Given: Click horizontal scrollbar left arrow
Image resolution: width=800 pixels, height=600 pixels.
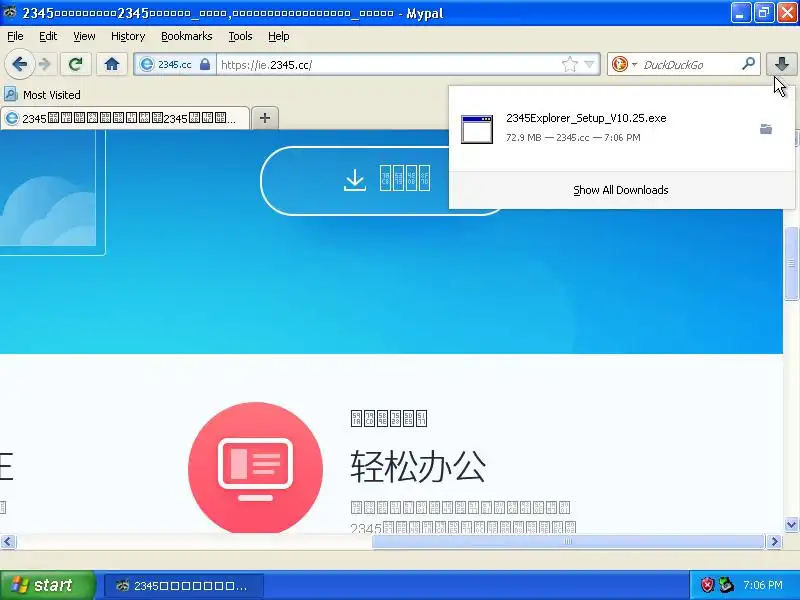Looking at the screenshot, I should click(x=8, y=541).
